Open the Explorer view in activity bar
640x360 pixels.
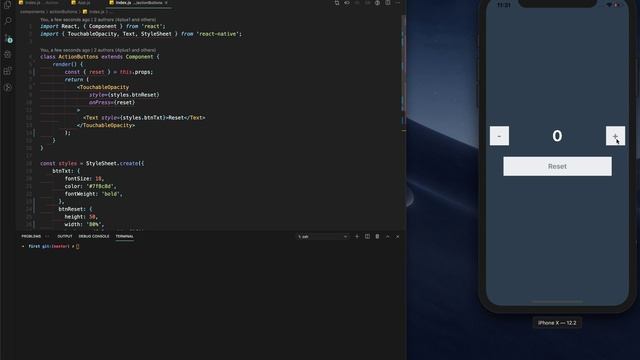click(7, 5)
